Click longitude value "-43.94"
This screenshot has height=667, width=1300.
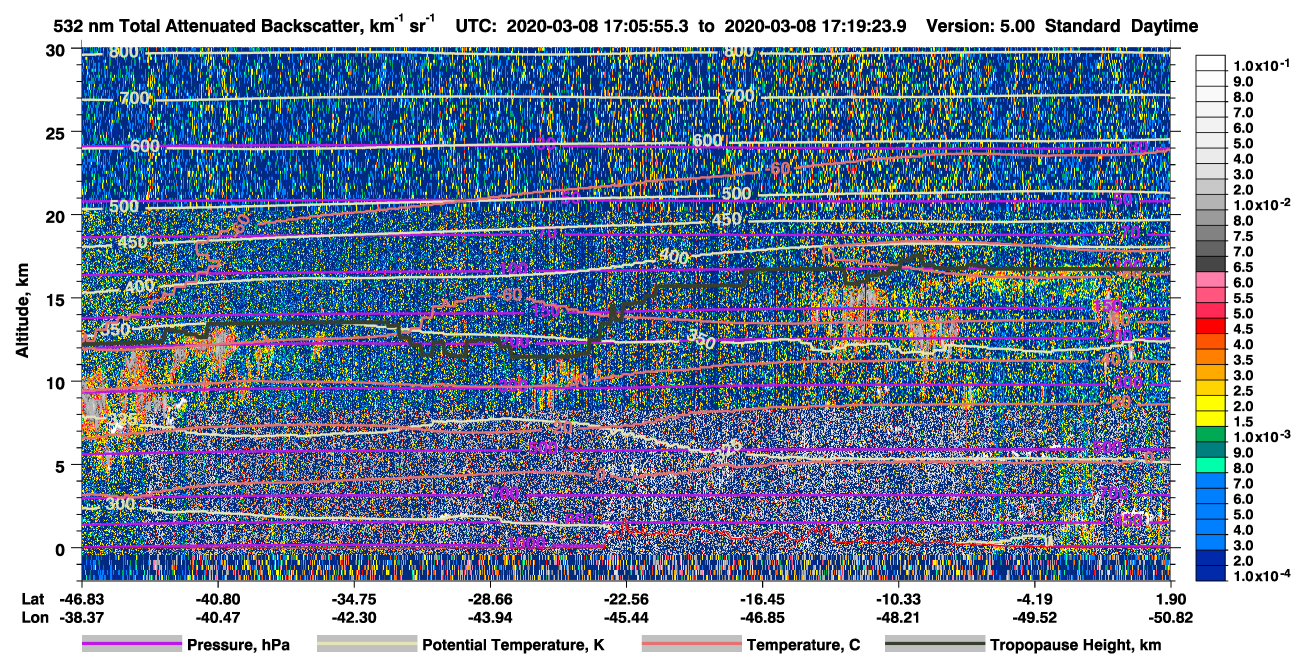coord(489,617)
